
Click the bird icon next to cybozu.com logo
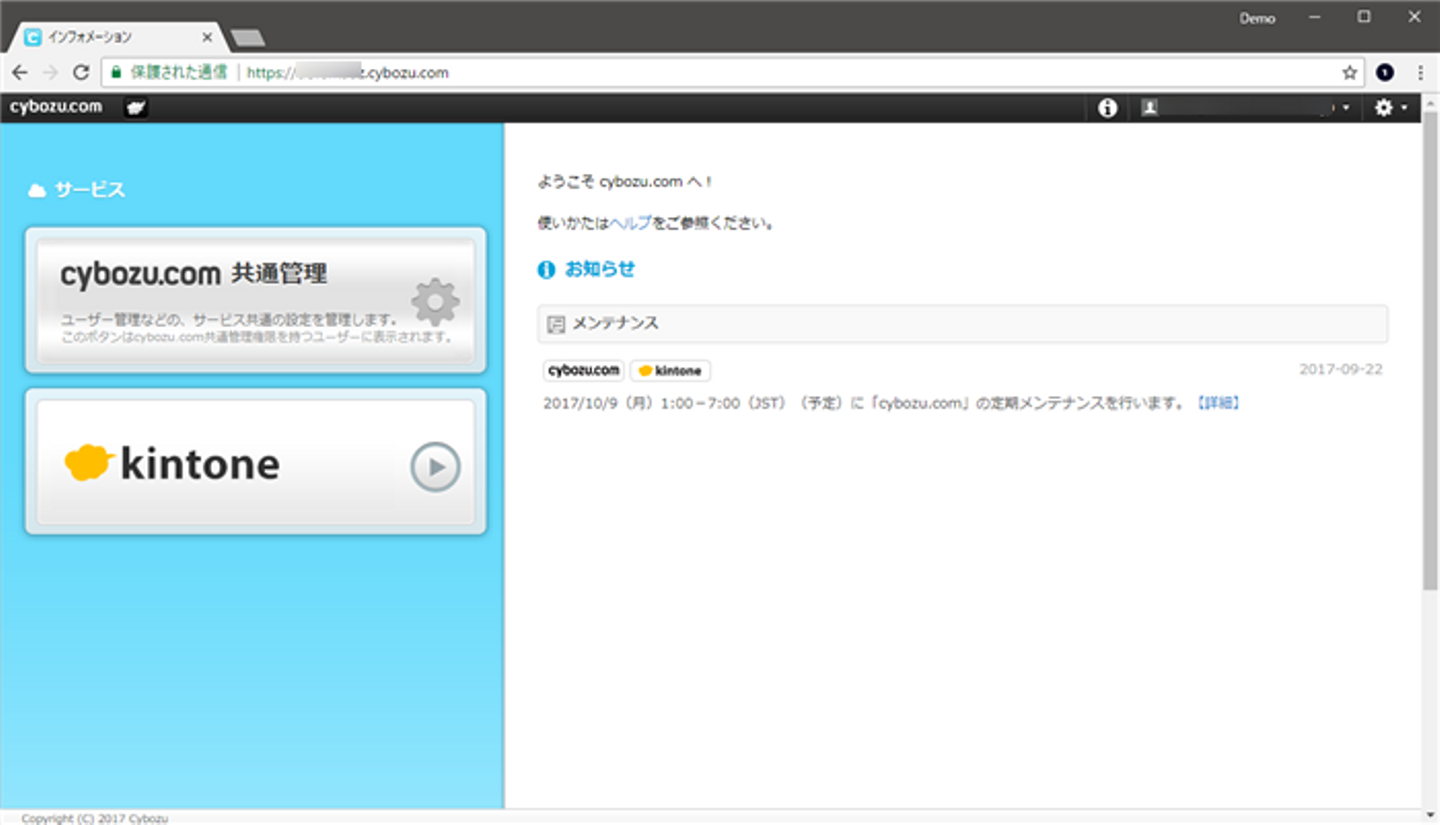click(136, 108)
